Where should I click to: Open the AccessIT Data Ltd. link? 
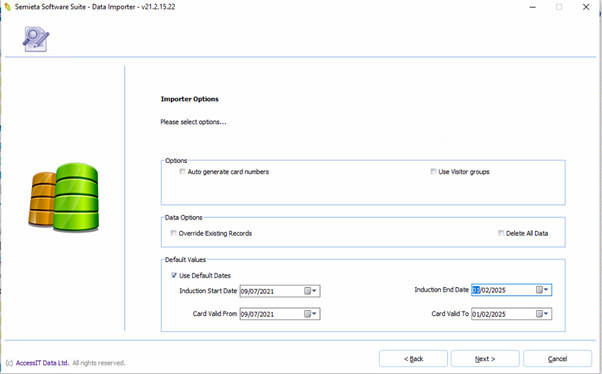42,363
